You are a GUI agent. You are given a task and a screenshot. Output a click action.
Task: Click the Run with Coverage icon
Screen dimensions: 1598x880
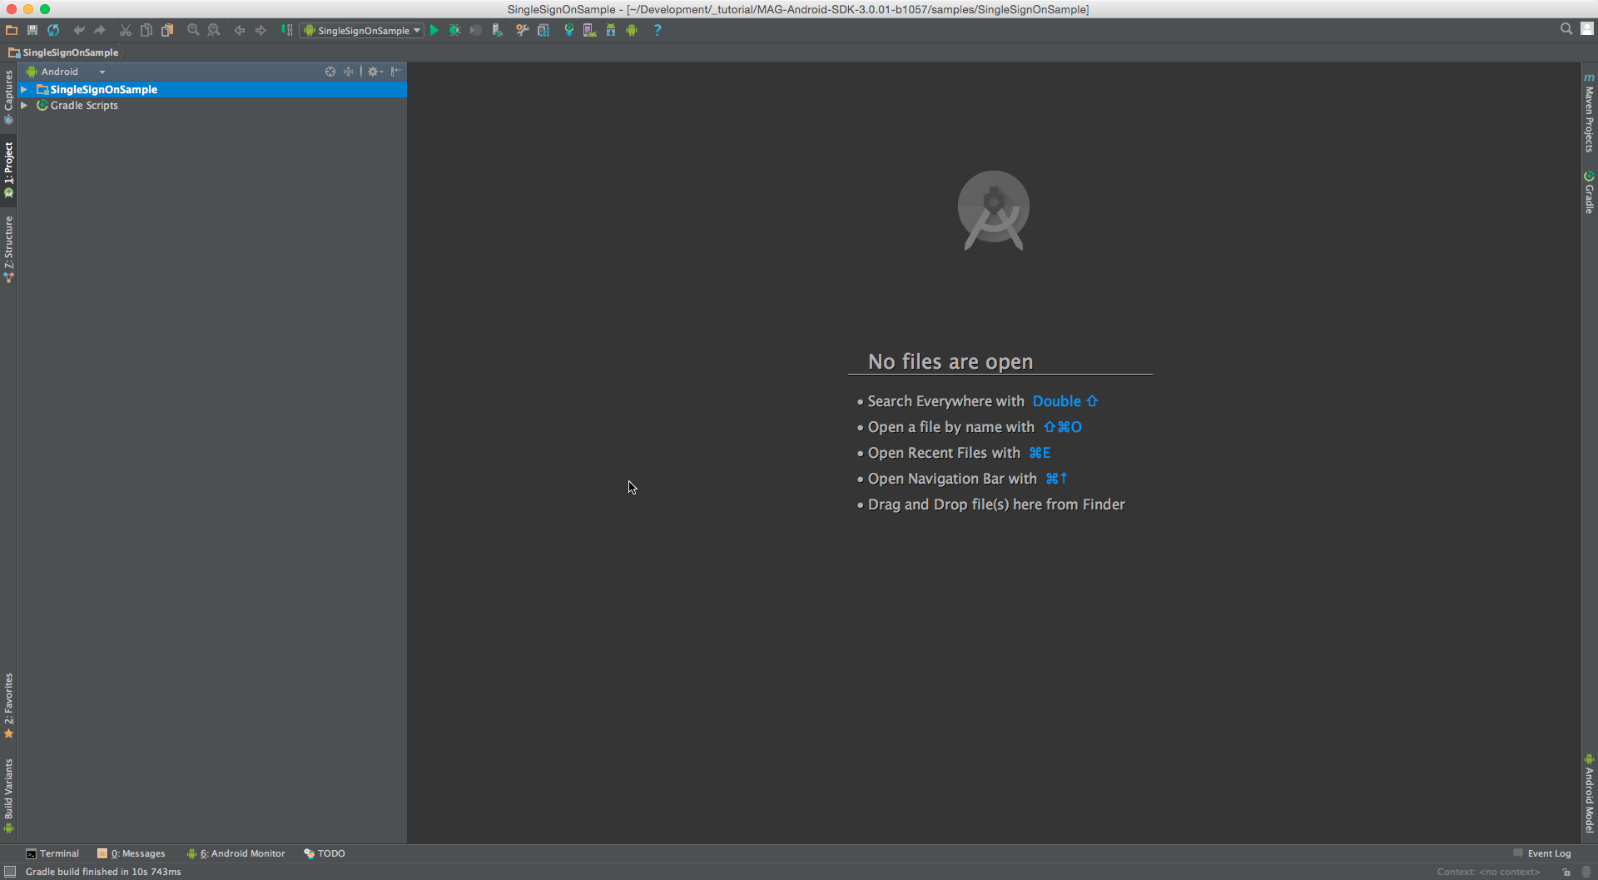(476, 30)
